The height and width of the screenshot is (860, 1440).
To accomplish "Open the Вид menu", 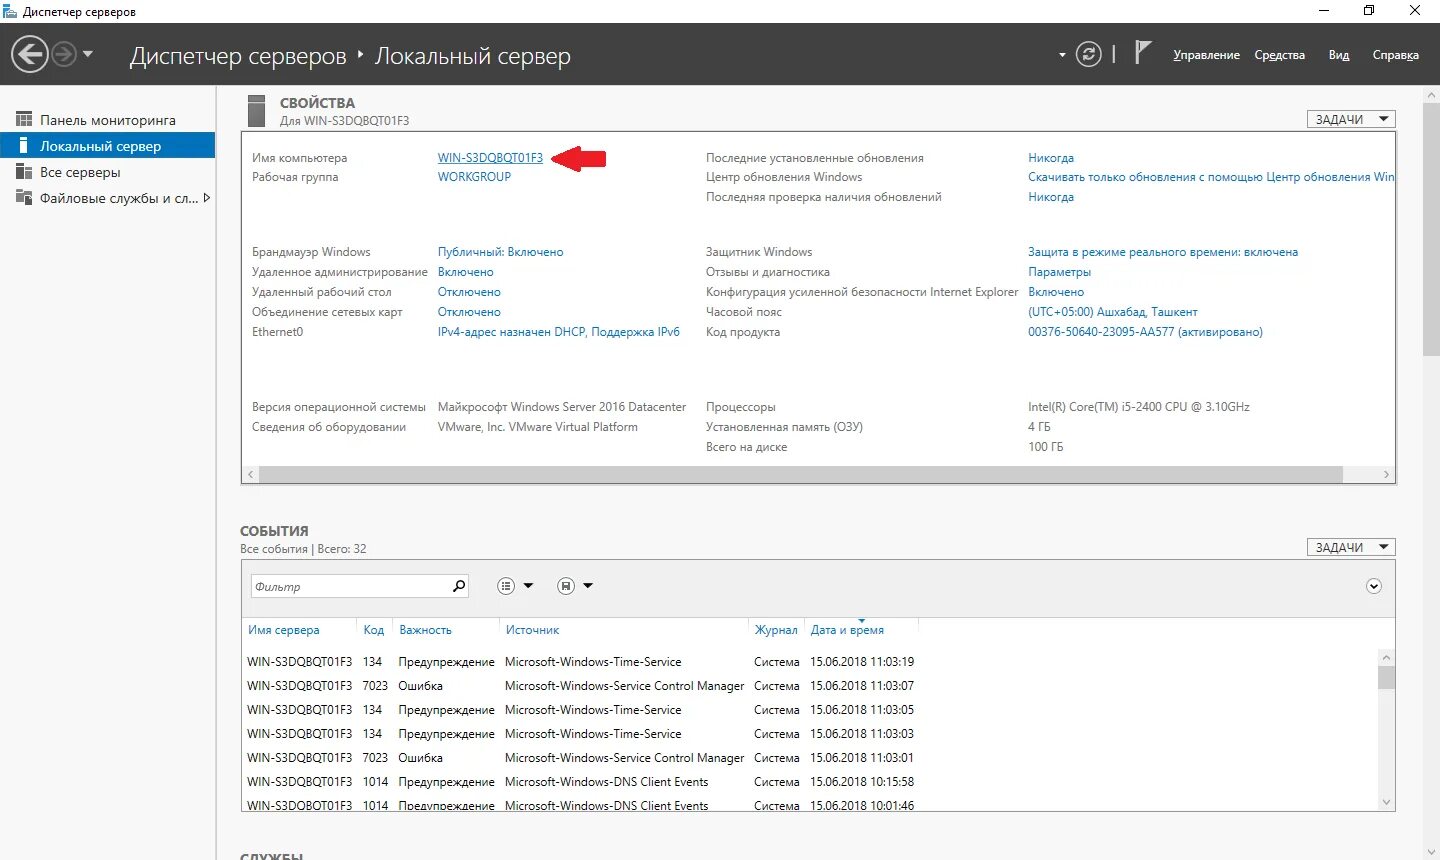I will click(x=1339, y=55).
